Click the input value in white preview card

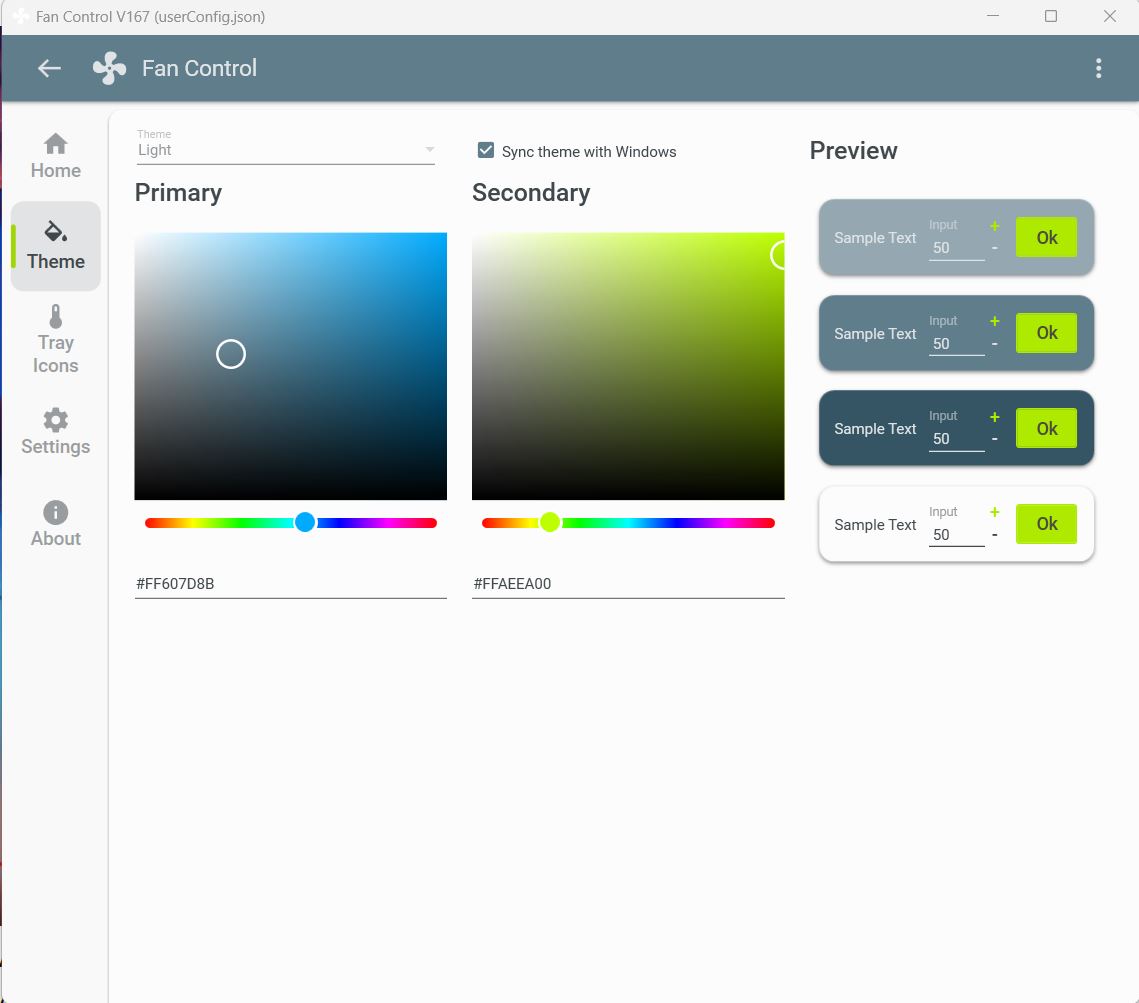tap(957, 535)
